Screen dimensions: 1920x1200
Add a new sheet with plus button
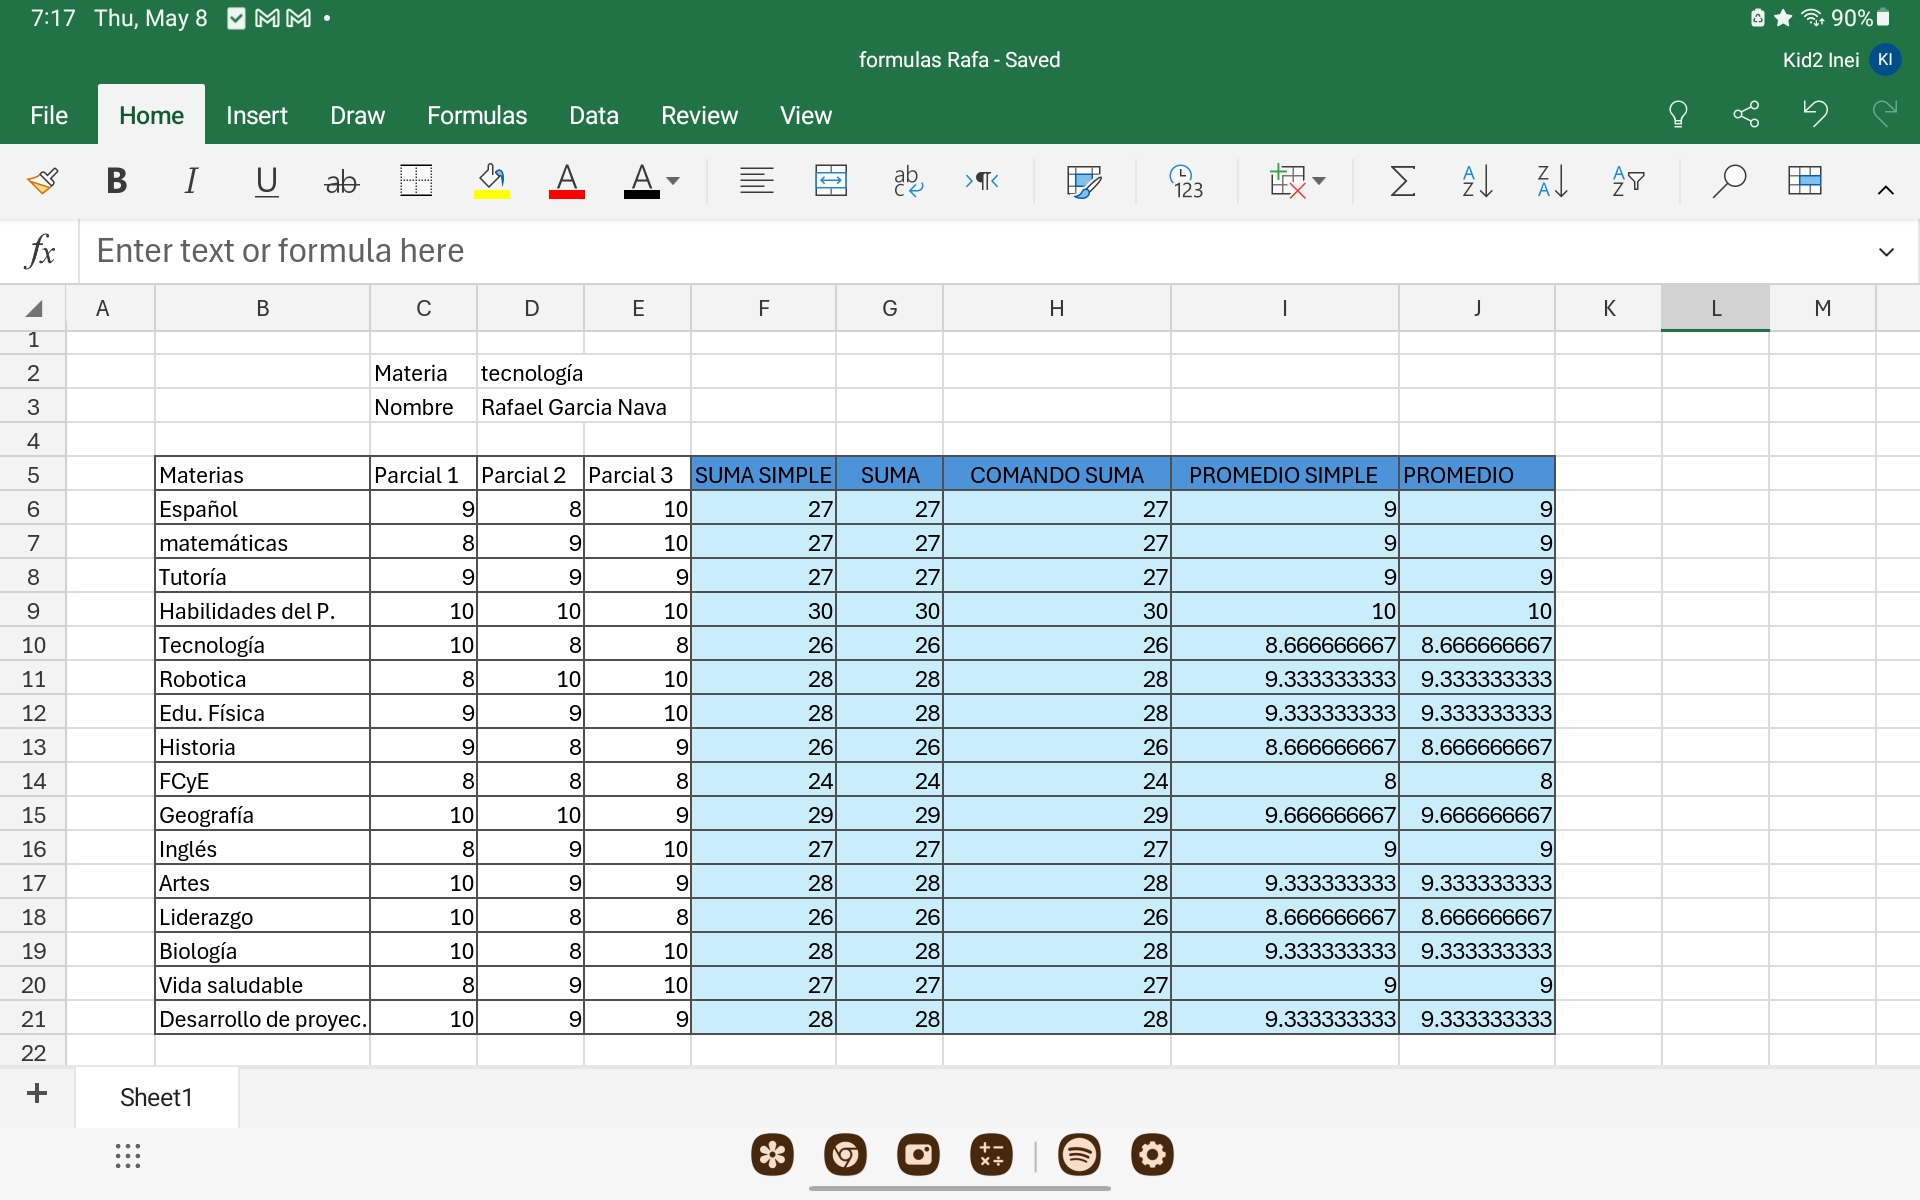37,1094
